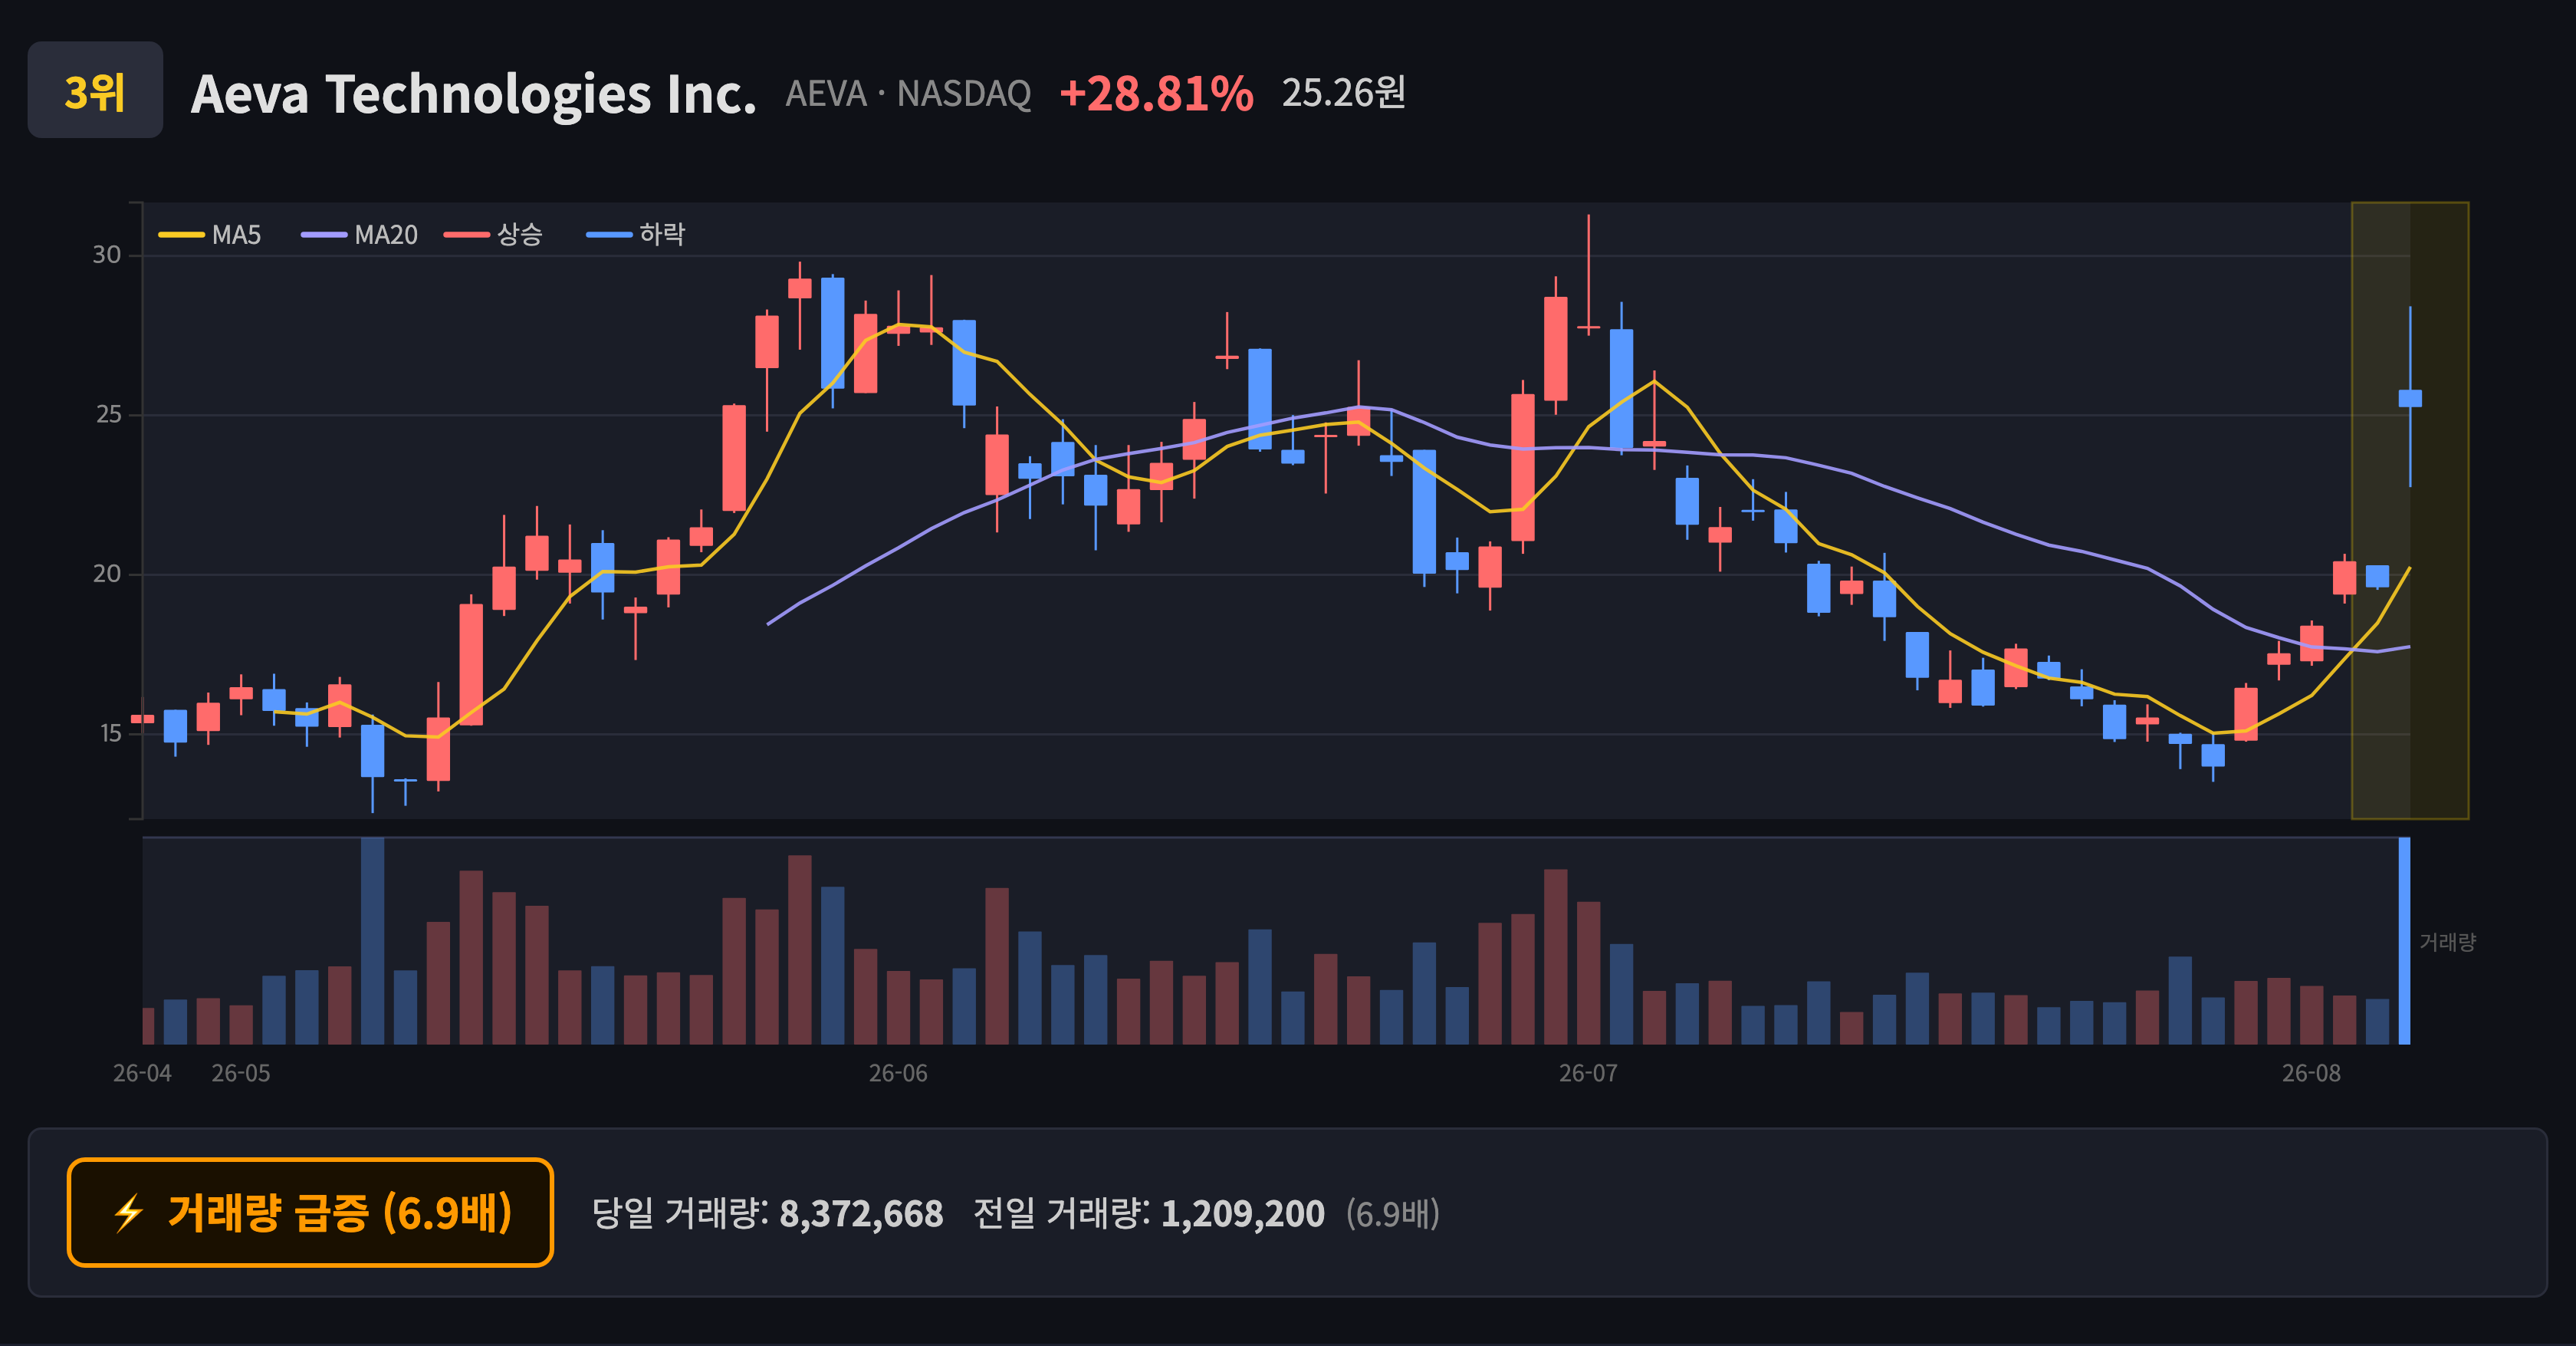Click the 26-04 date axis label
This screenshot has height=1346, width=2576.
pyautogui.click(x=142, y=1073)
